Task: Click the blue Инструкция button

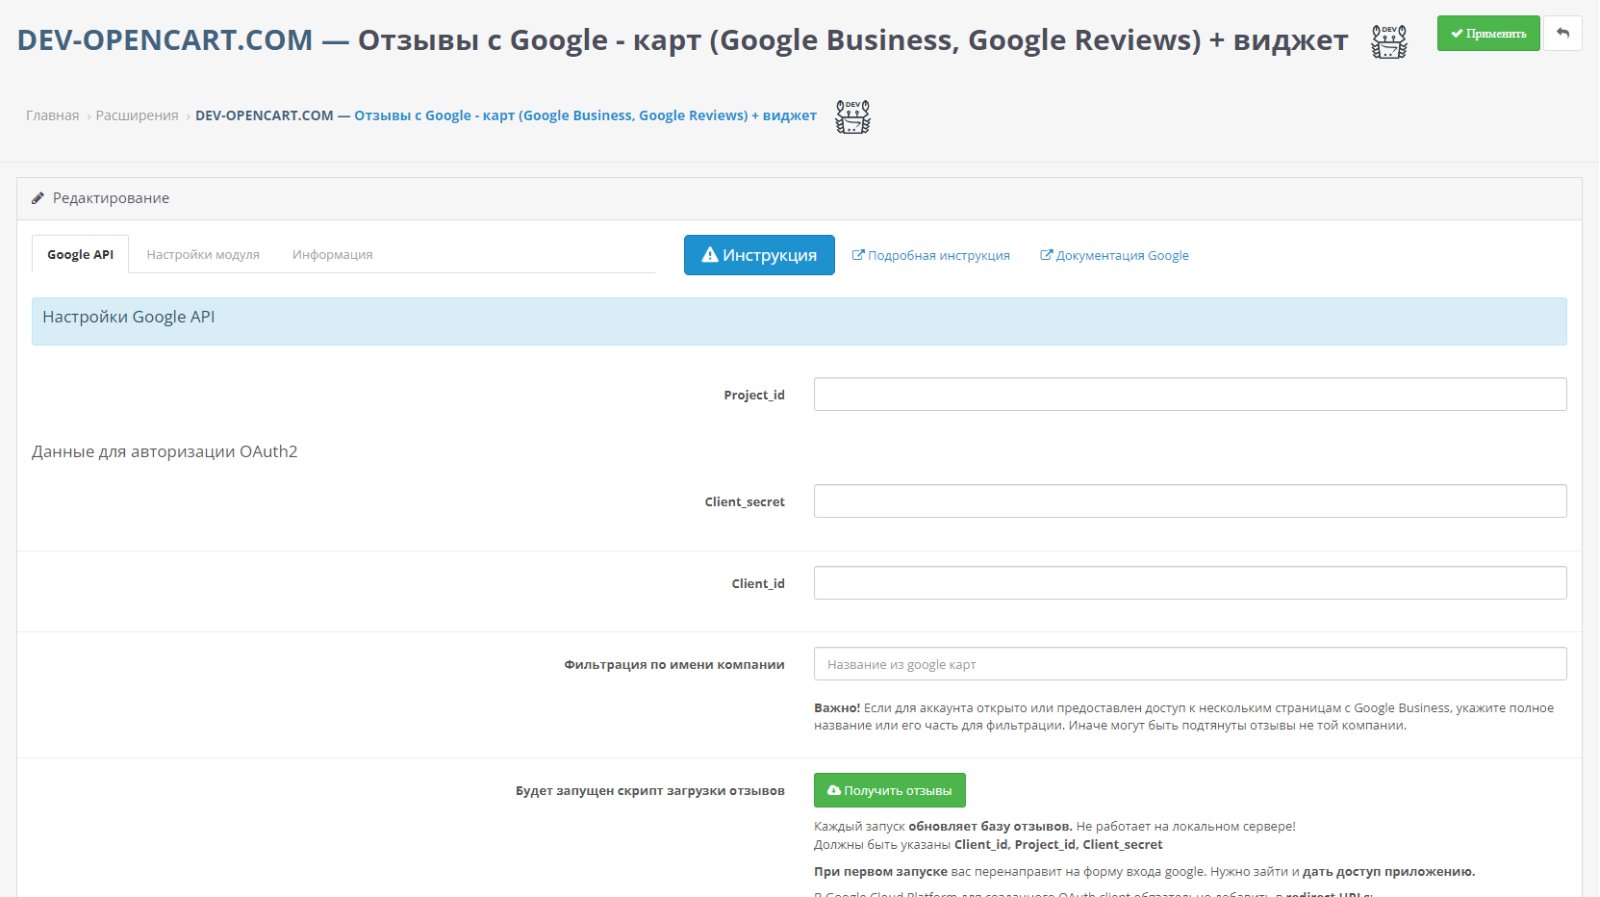Action: pos(759,255)
